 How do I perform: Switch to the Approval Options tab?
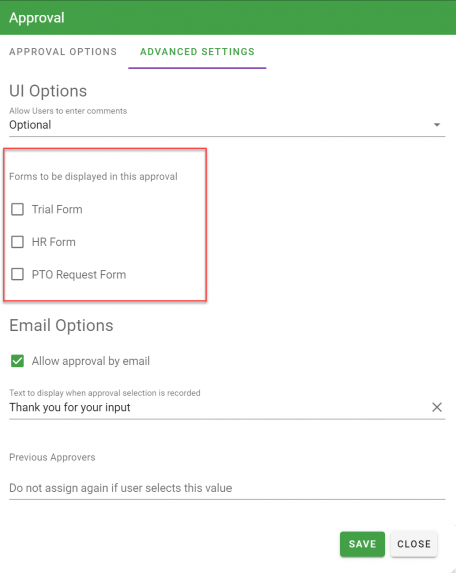[x=63, y=52]
